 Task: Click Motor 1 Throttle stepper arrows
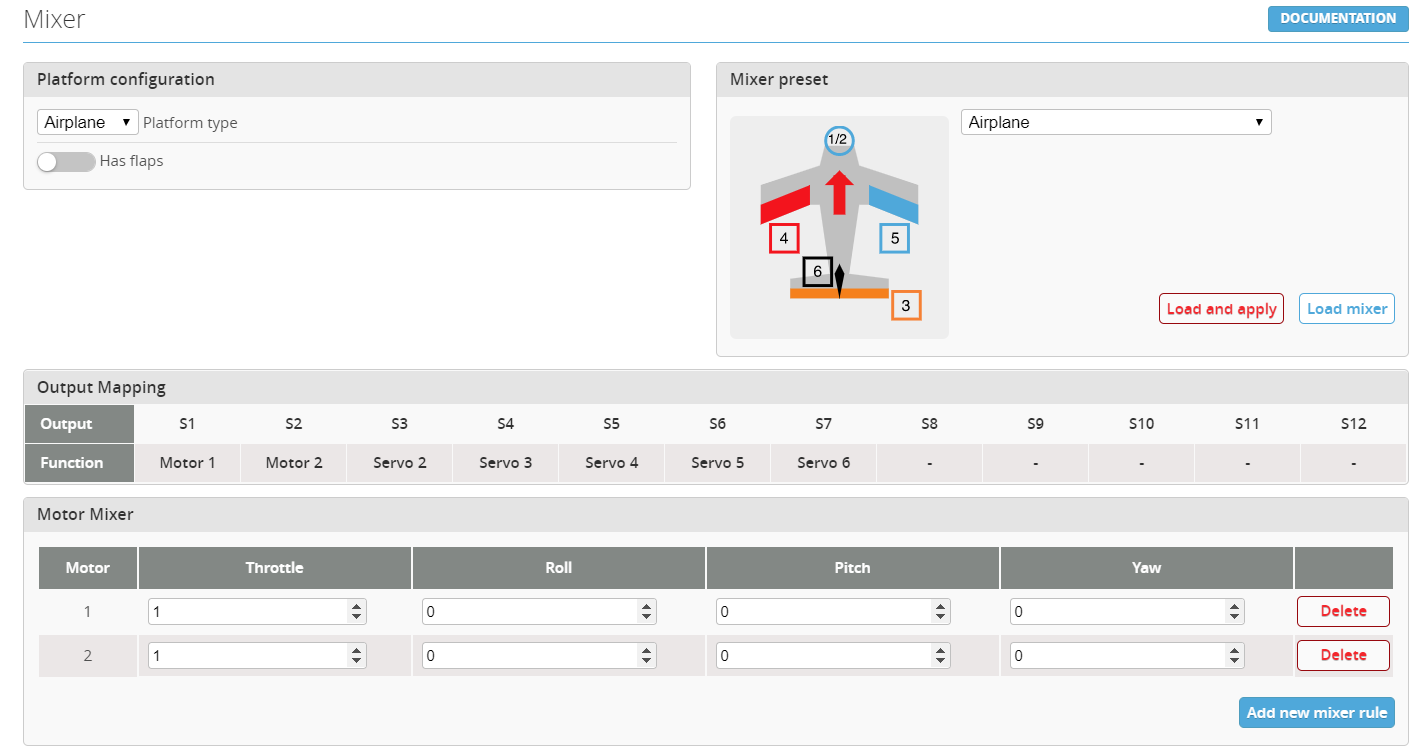[356, 611]
